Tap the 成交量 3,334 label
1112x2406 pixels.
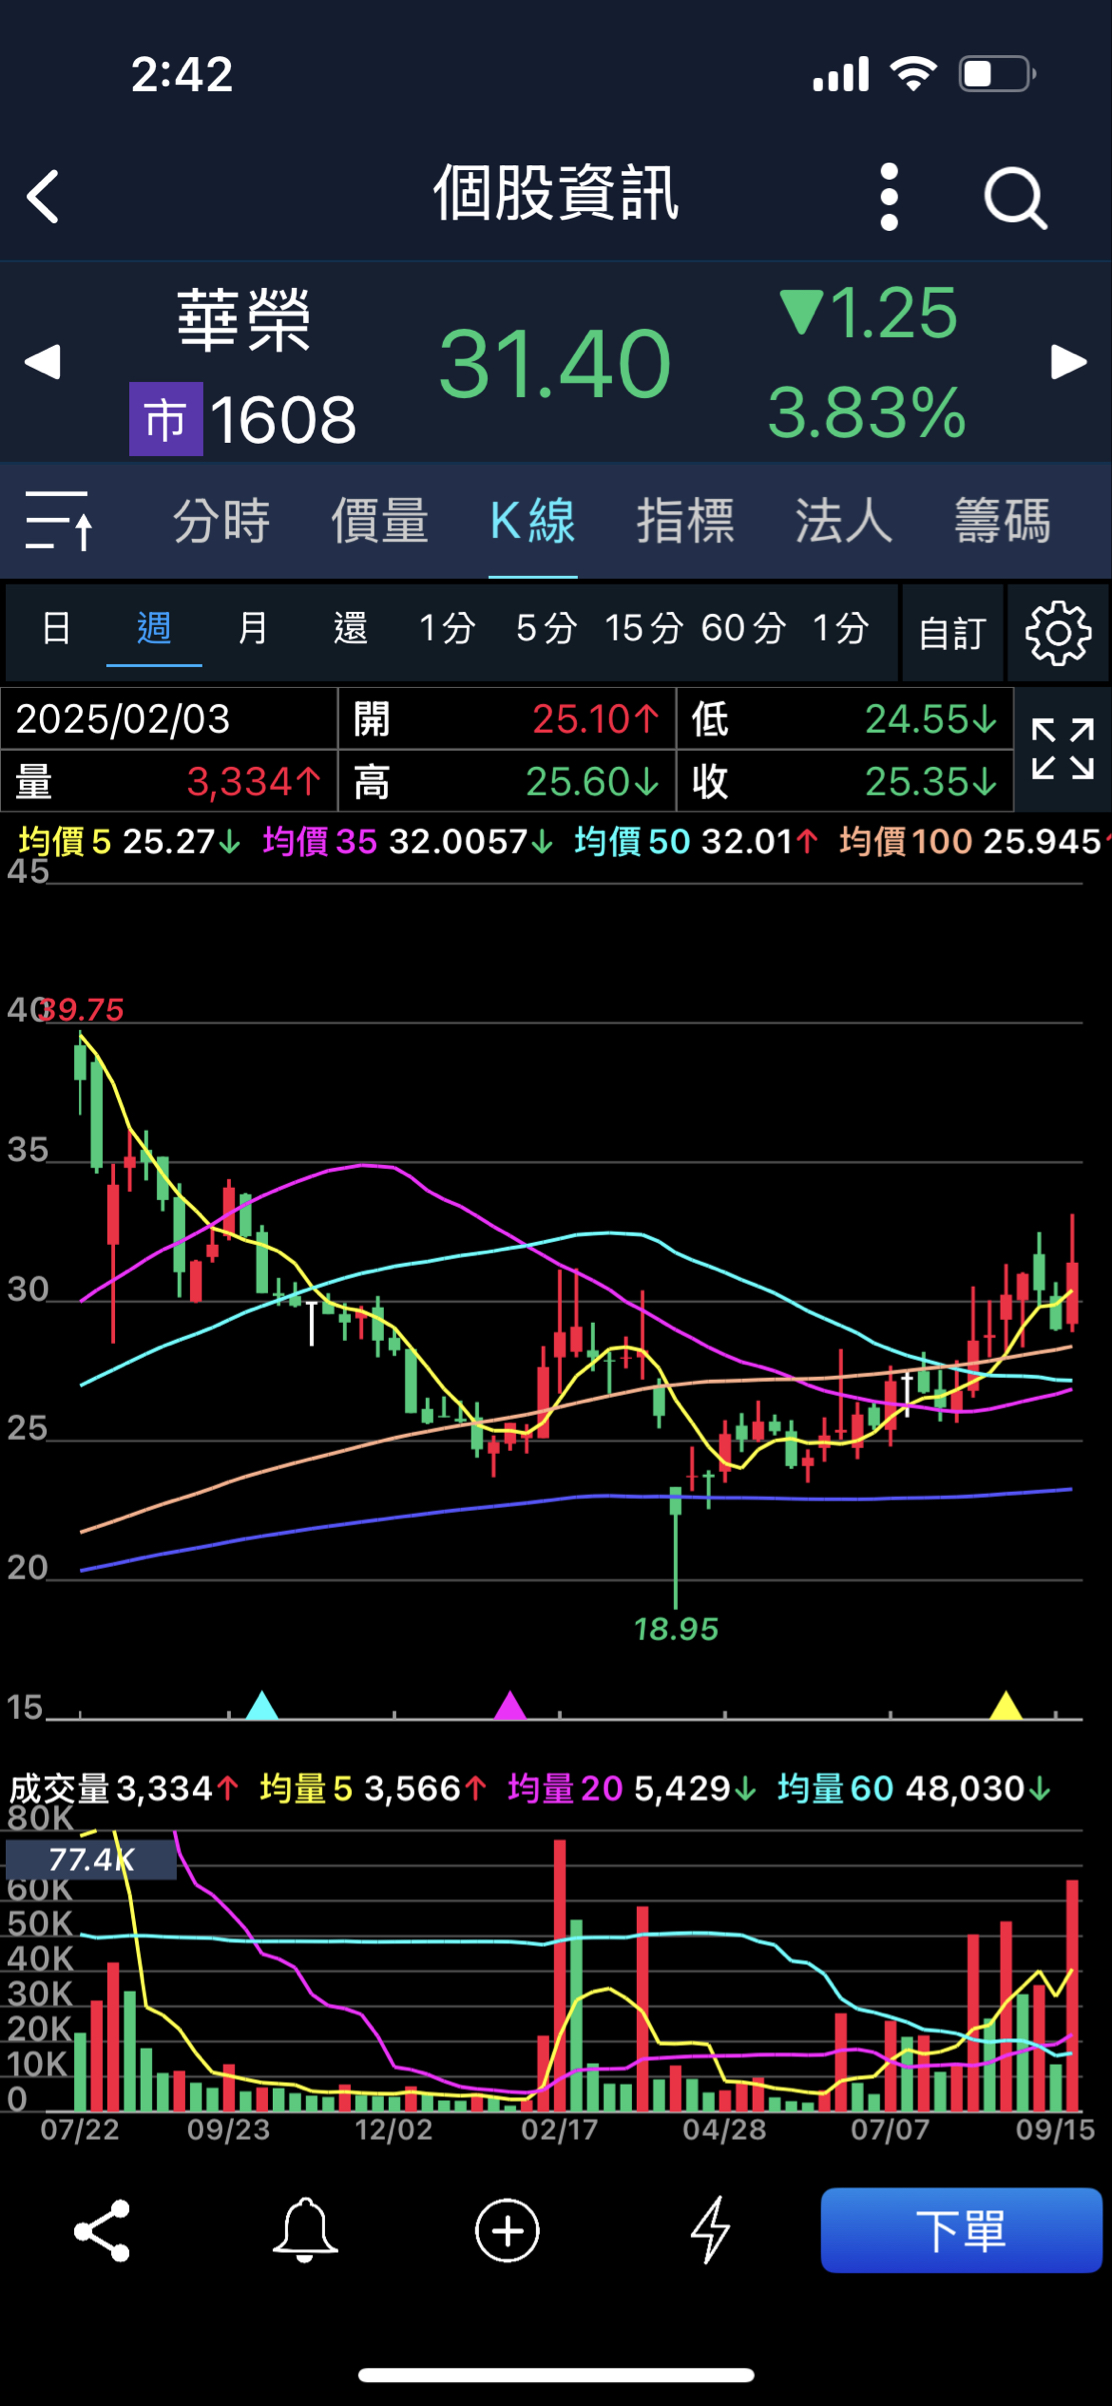tap(124, 1788)
